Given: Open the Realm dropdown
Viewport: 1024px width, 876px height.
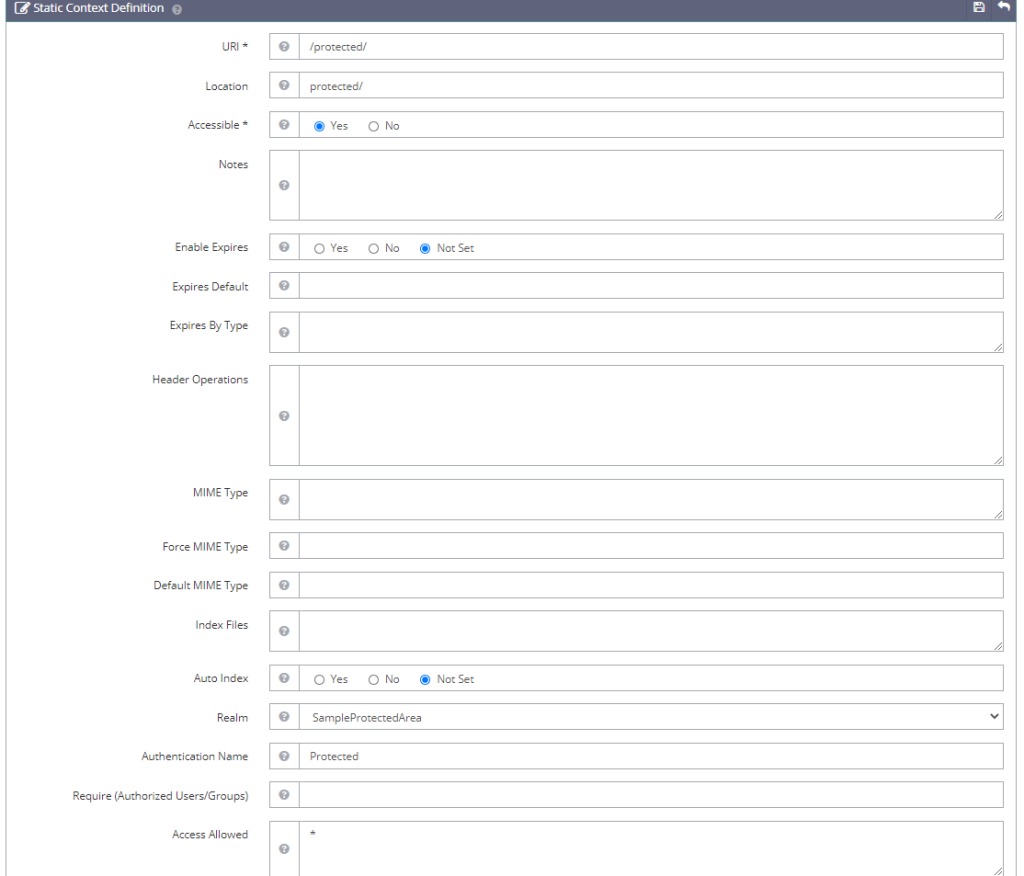Looking at the screenshot, I should (x=650, y=717).
